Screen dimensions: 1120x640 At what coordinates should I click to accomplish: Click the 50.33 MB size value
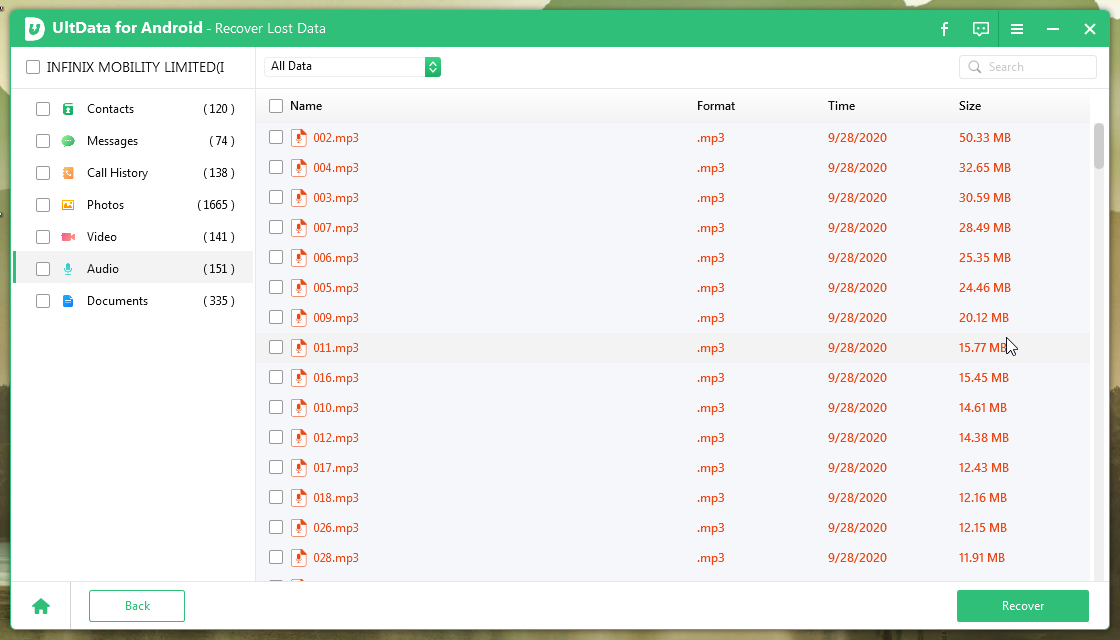(985, 138)
